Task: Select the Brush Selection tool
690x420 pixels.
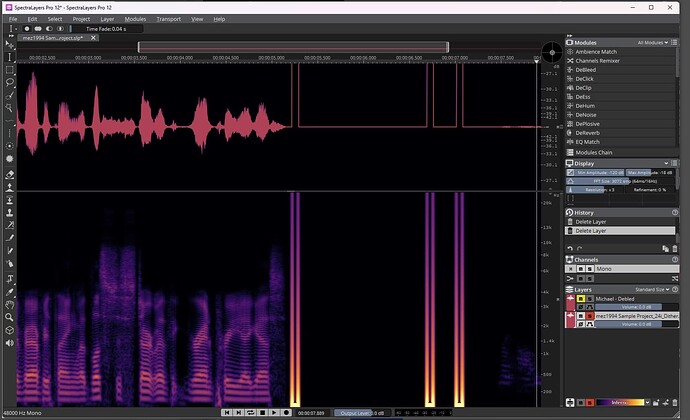Action: coord(10,95)
